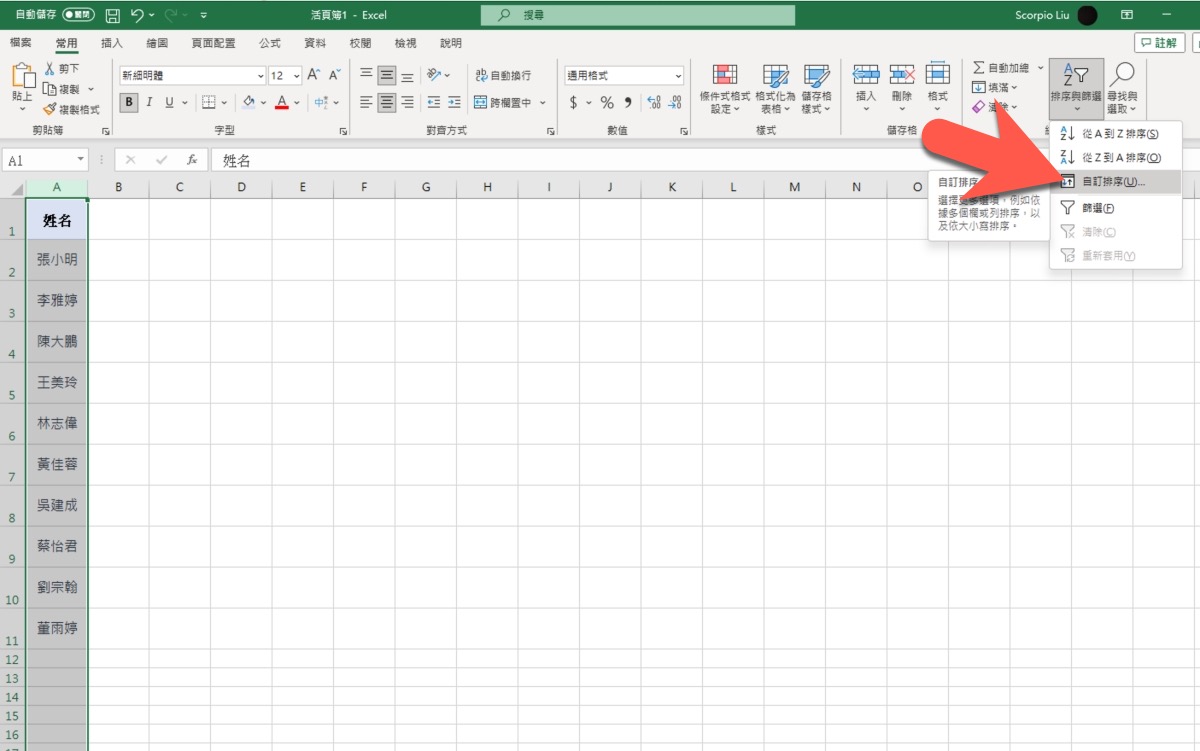The image size is (1200, 751).
Task: Click the Save icon in title bar
Action: 112,15
